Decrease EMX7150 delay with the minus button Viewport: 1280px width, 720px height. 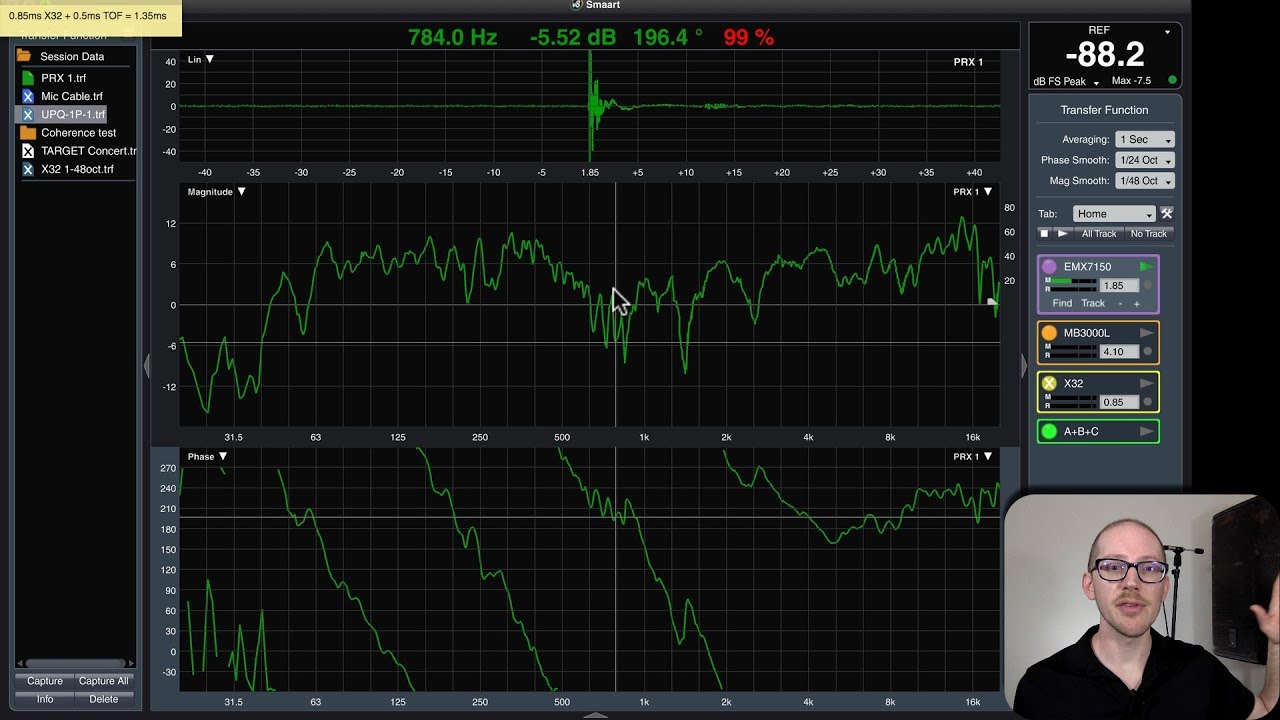tap(1120, 303)
